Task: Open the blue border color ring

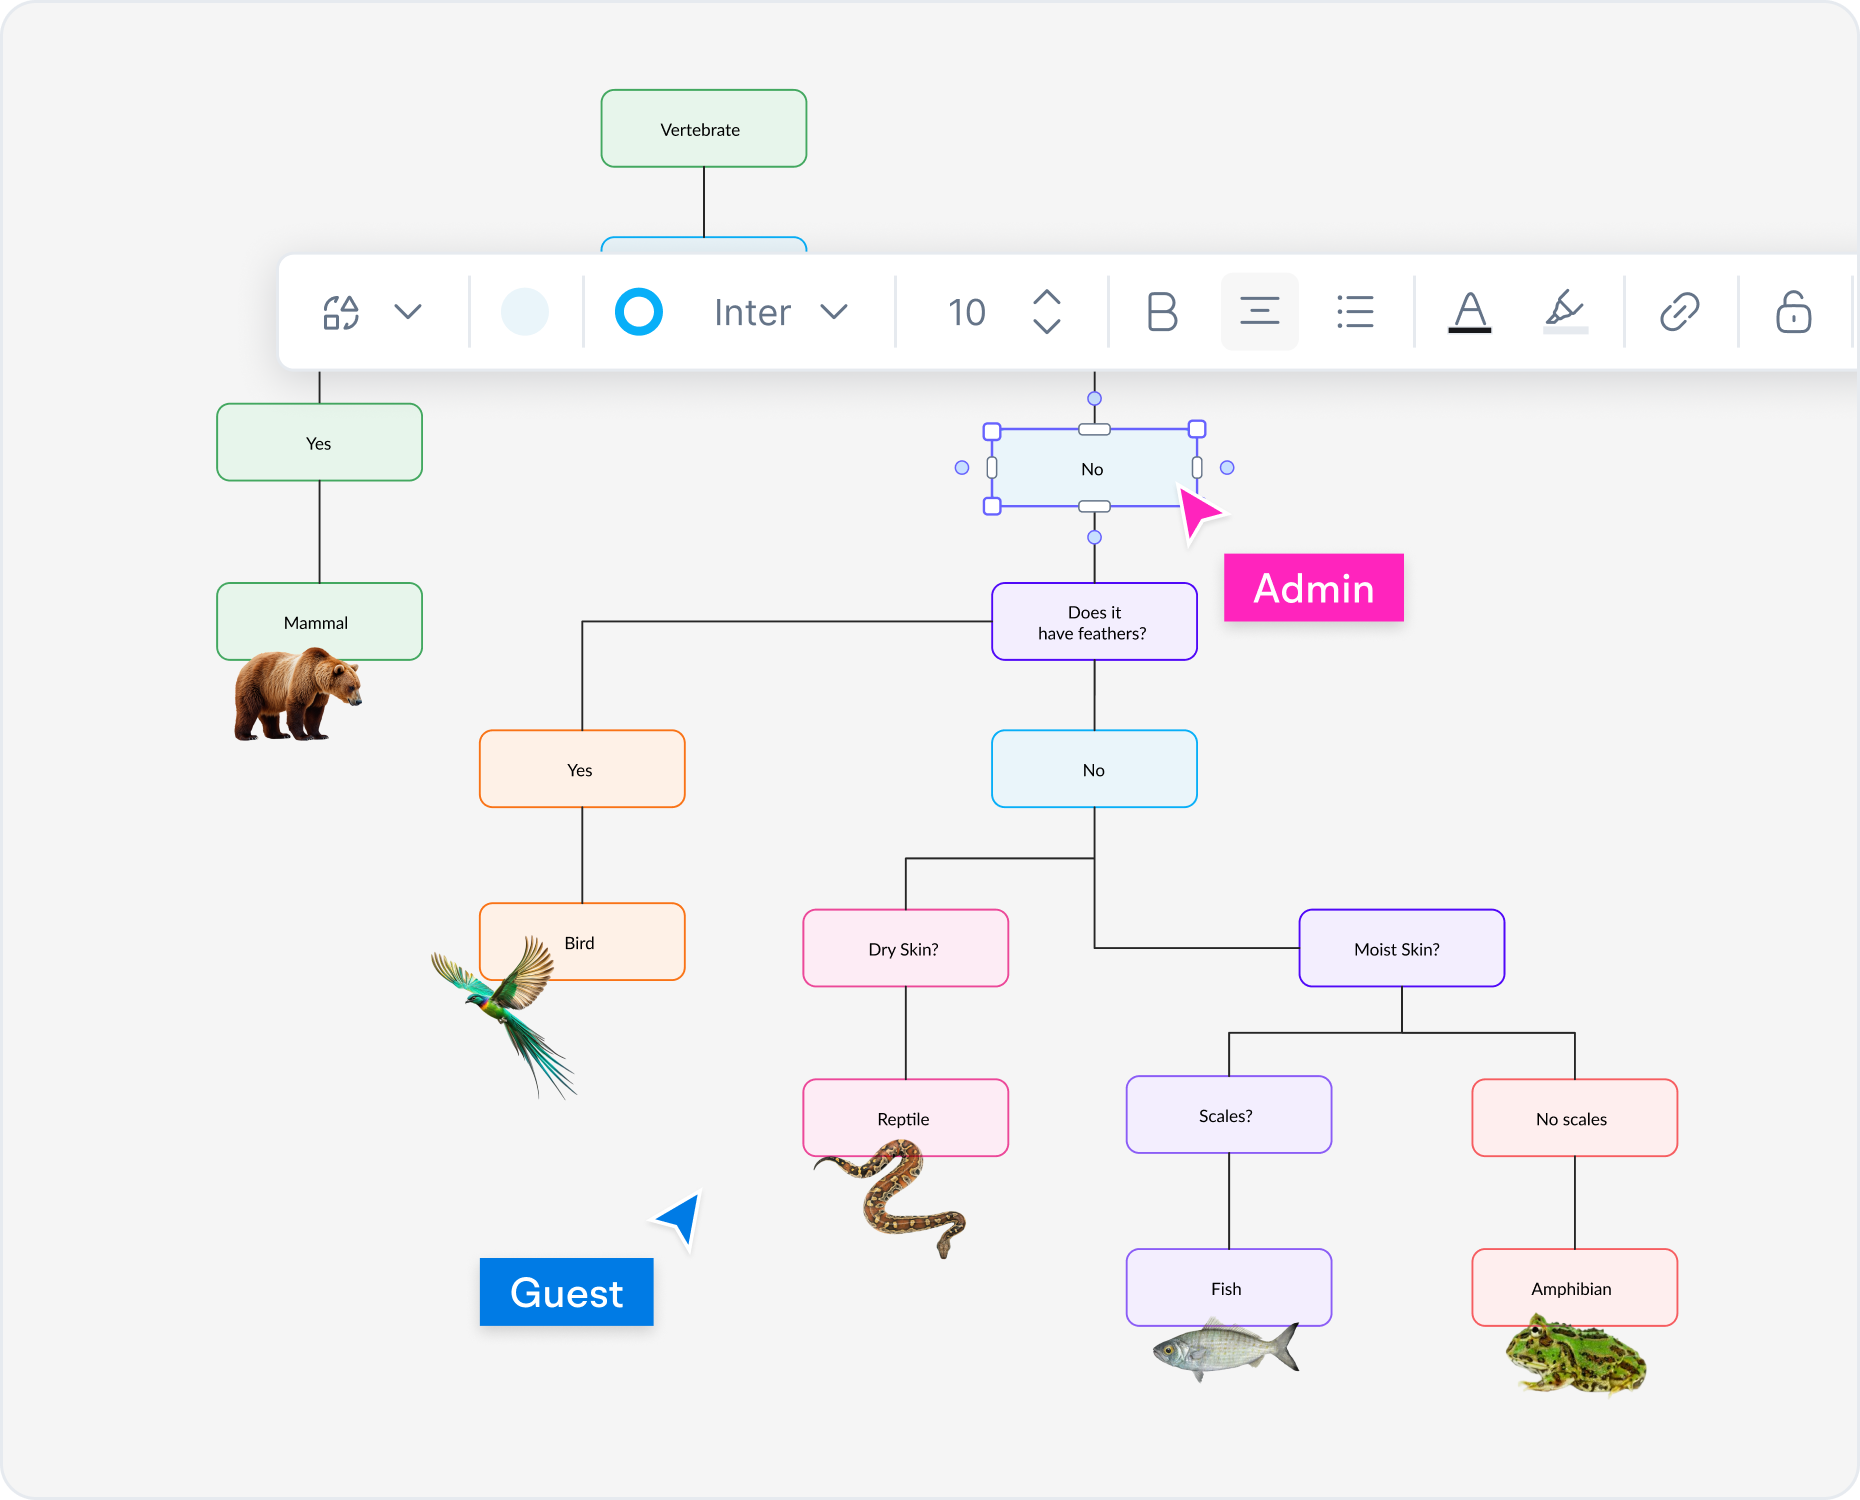Action: tap(639, 312)
